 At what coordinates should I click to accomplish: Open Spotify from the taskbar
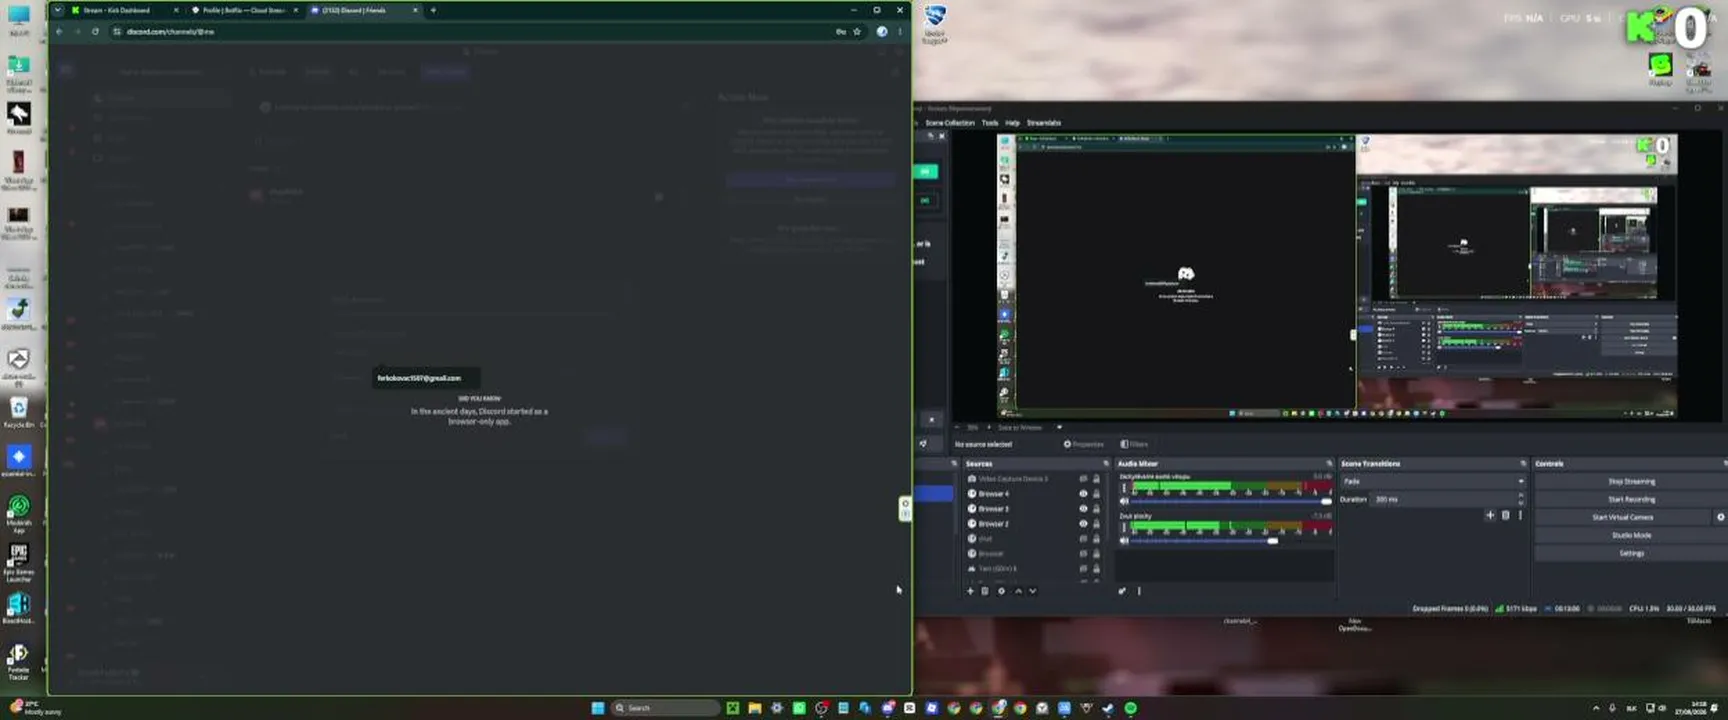pos(1131,708)
